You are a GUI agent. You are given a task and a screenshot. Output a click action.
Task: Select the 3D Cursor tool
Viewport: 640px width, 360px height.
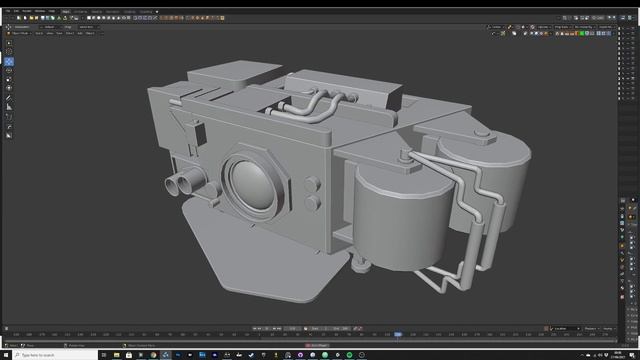pyautogui.click(x=9, y=52)
